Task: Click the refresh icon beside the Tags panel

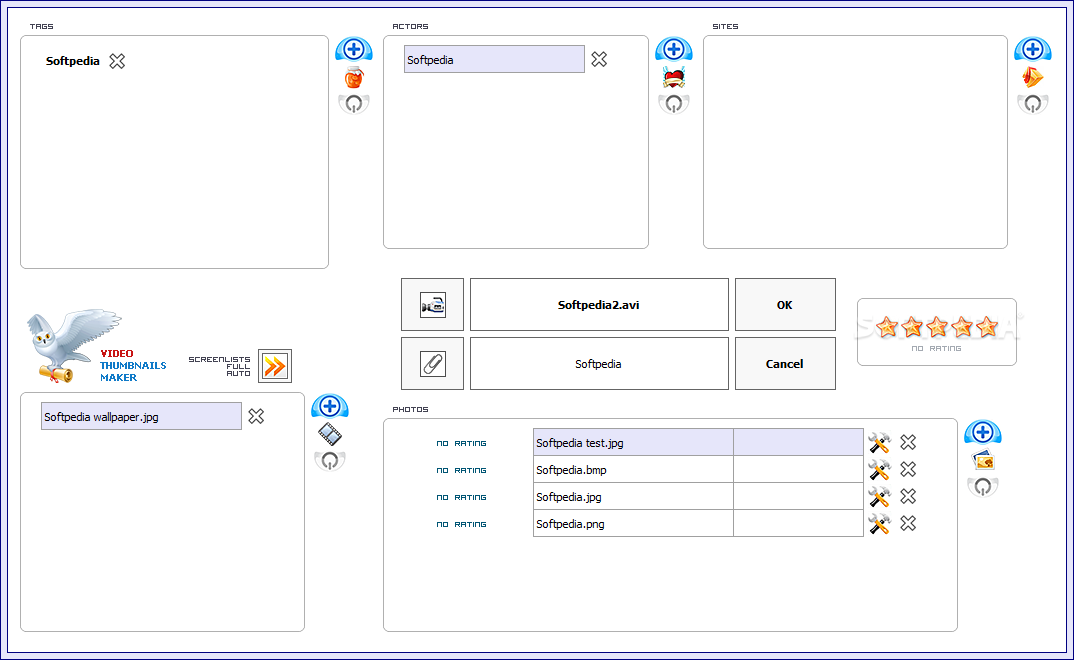Action: 353,103
